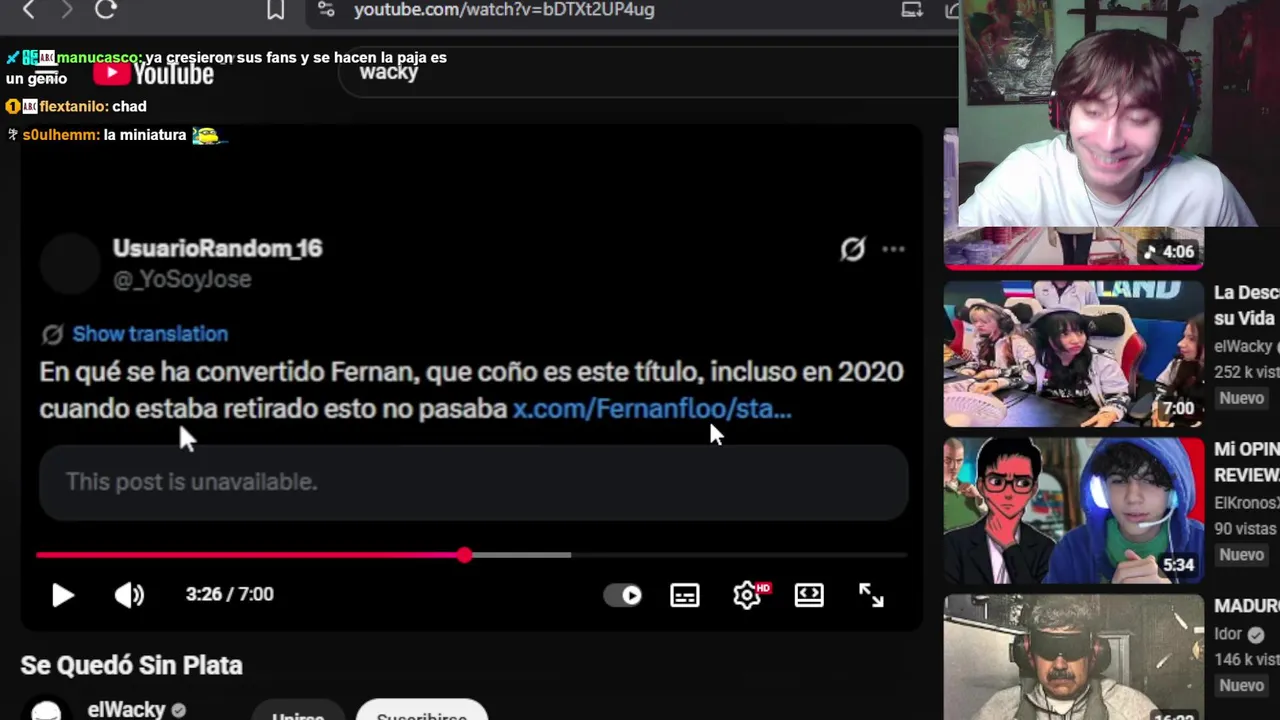
Task: Open the 7:00 recommended video thumbnail
Action: point(1073,354)
